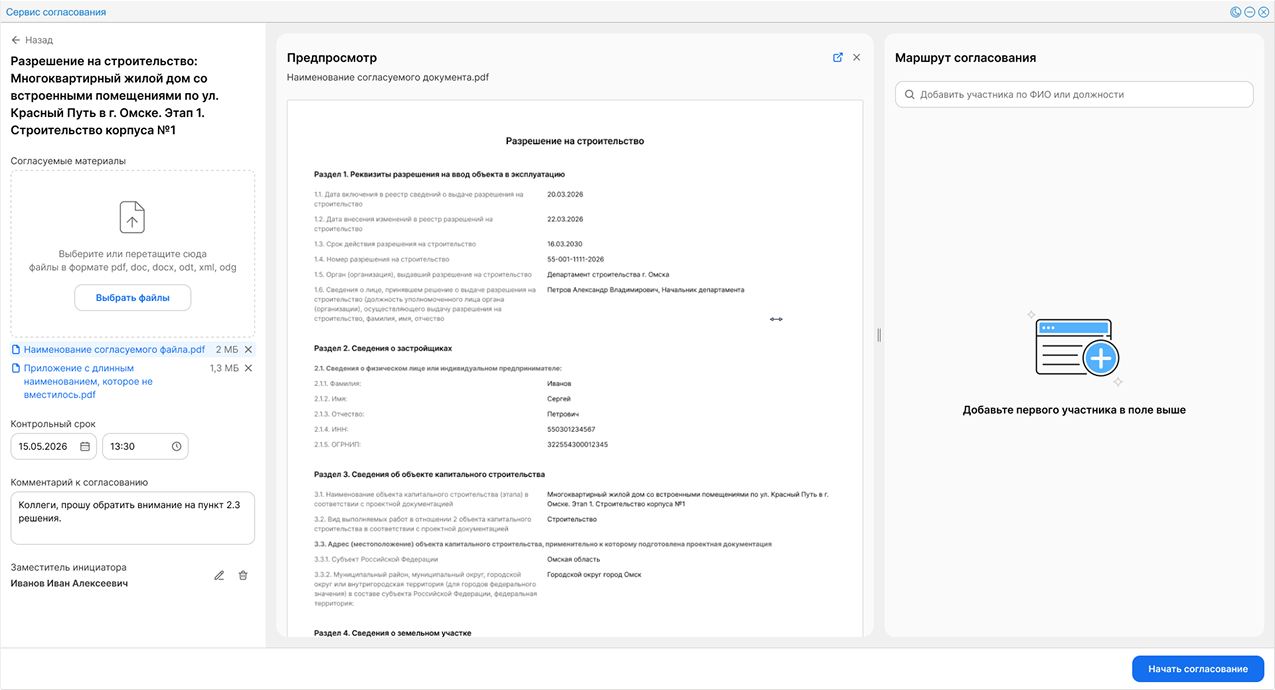Open the Наименование согласуемого файла.pdf link

[114, 350]
